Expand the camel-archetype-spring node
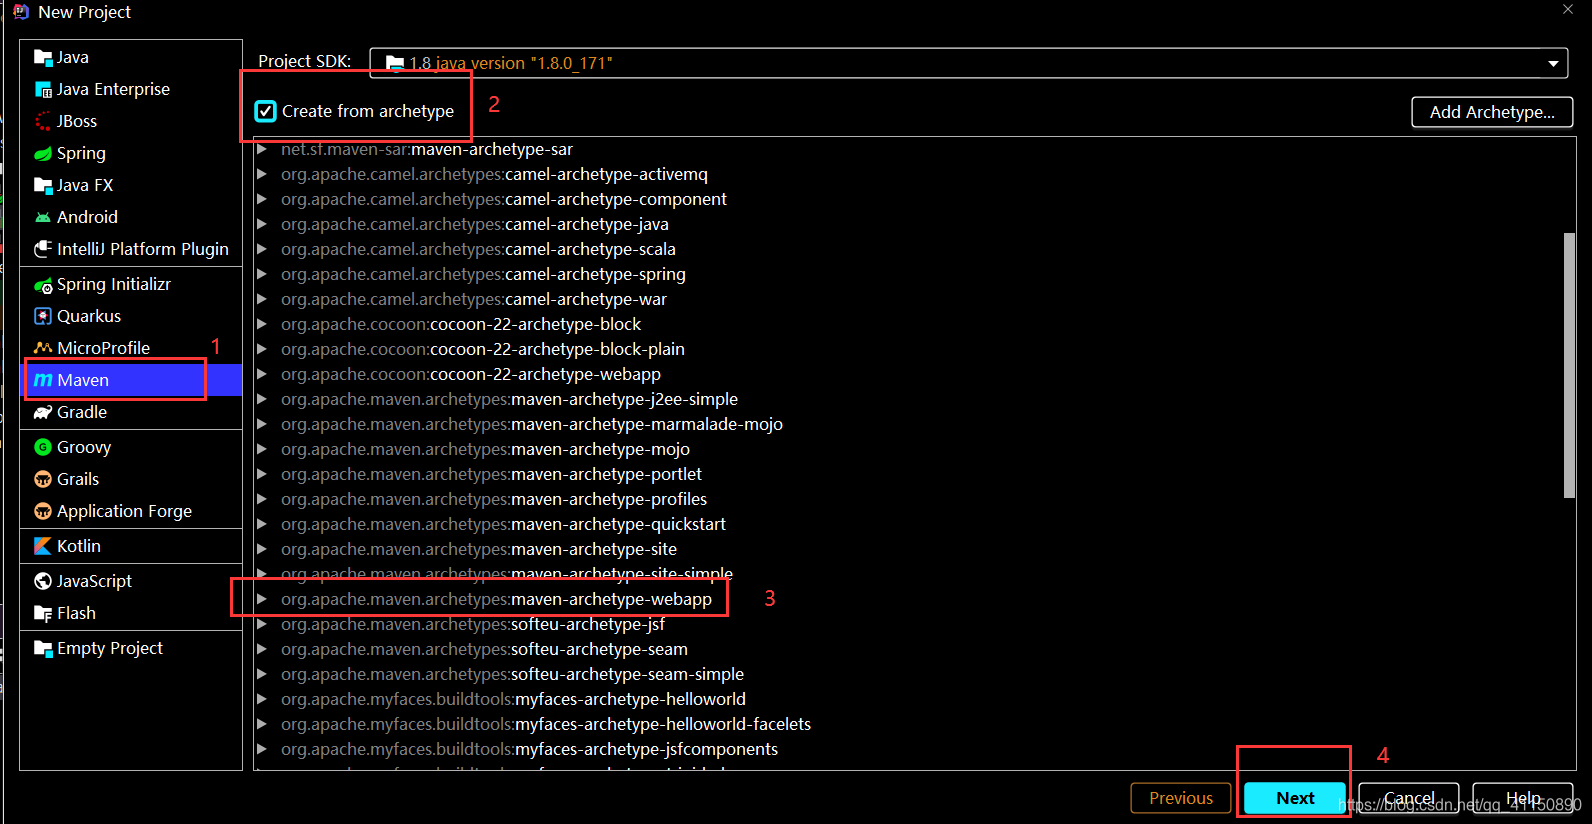Viewport: 1592px width, 824px height. coord(262,274)
